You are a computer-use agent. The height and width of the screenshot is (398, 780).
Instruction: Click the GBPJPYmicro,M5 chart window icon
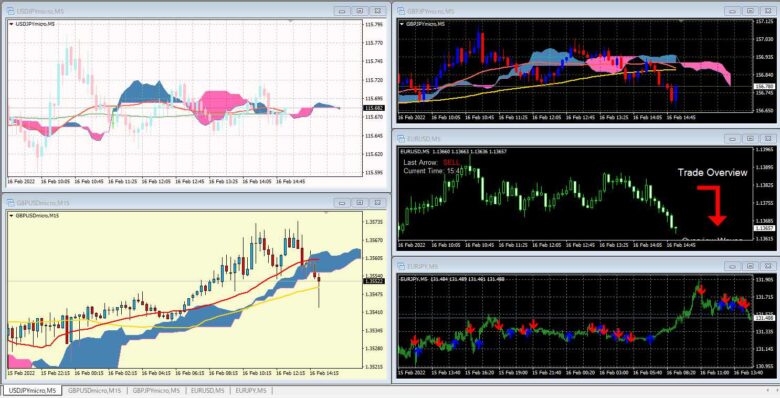400,11
